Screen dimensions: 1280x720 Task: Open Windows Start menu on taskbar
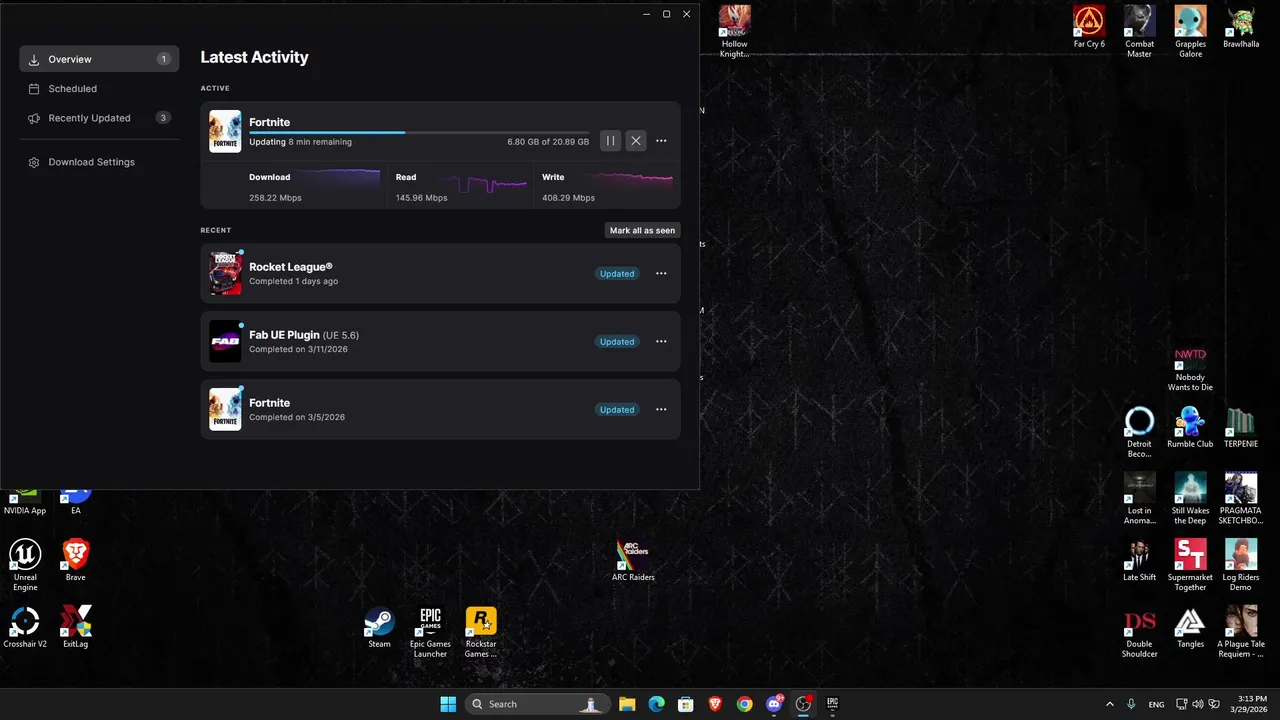(x=448, y=704)
